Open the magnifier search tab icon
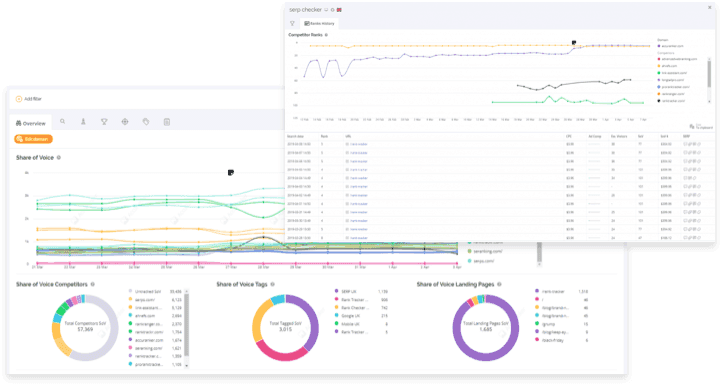Viewport: 722px width, 385px height. [63, 122]
